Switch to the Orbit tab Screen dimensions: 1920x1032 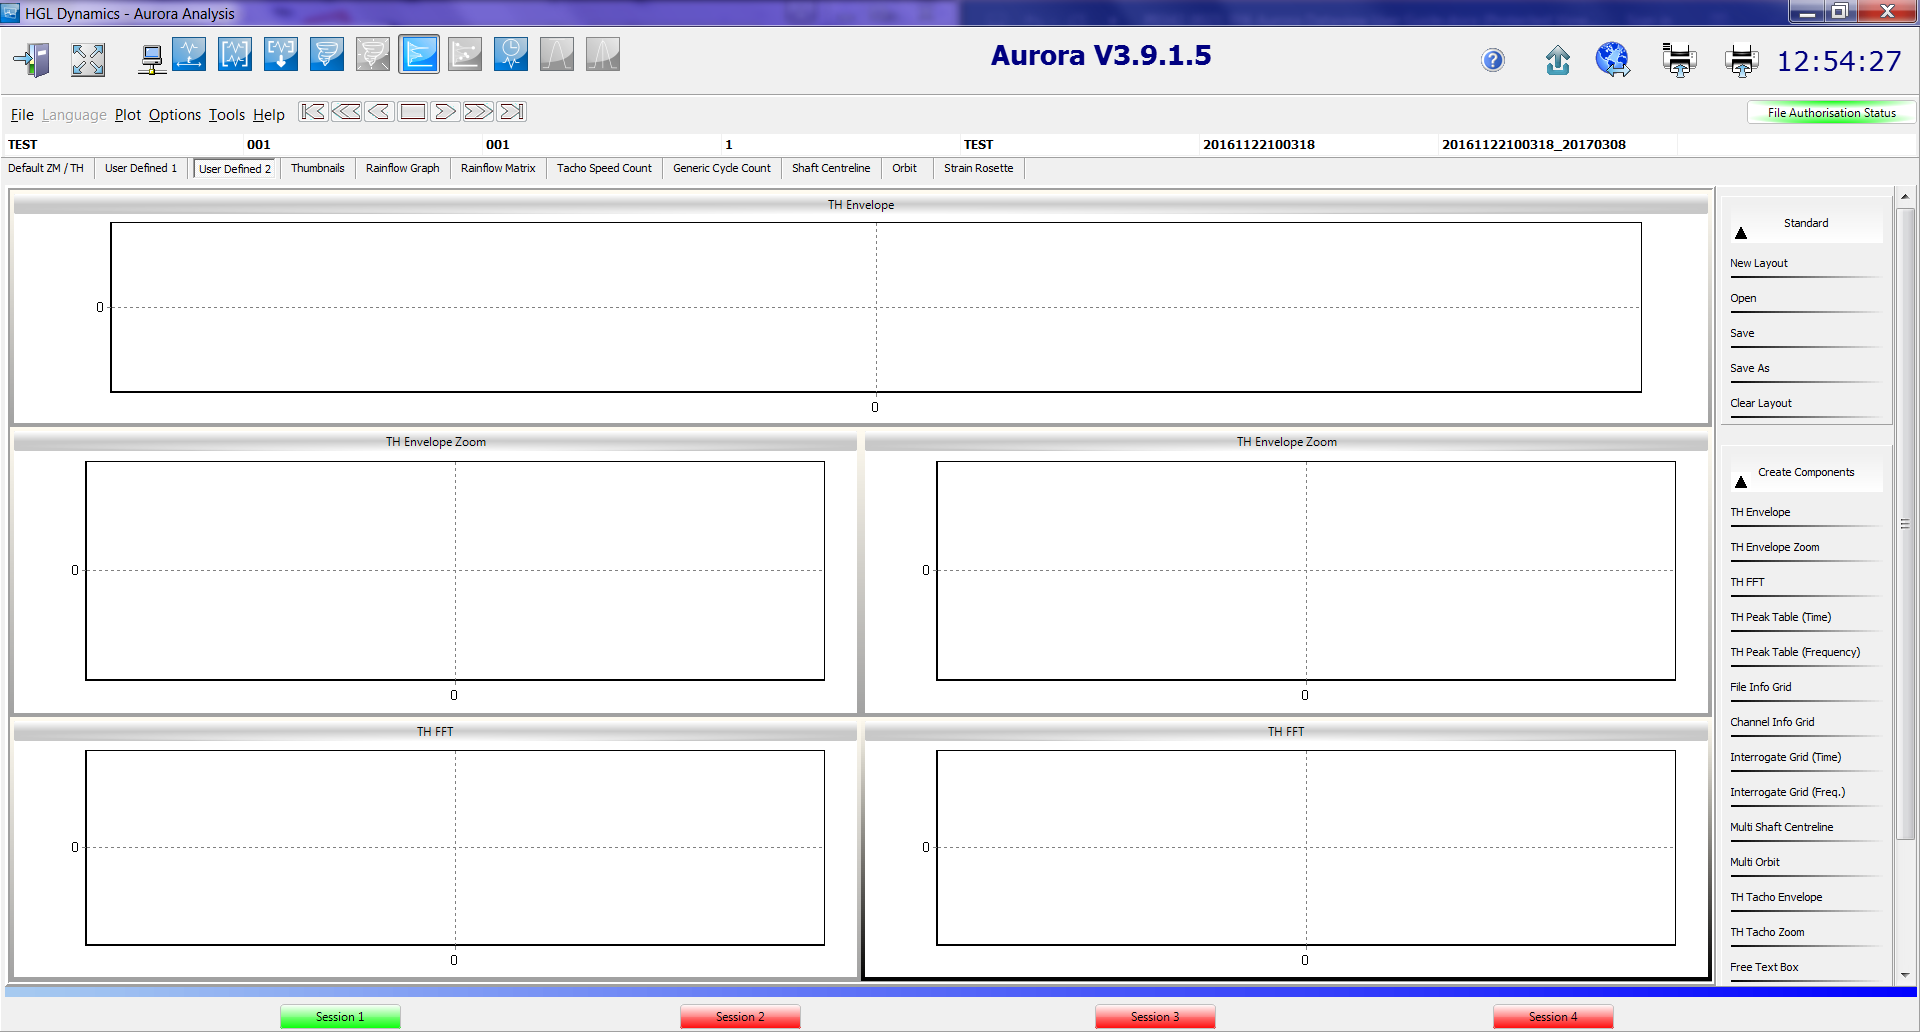[905, 168]
